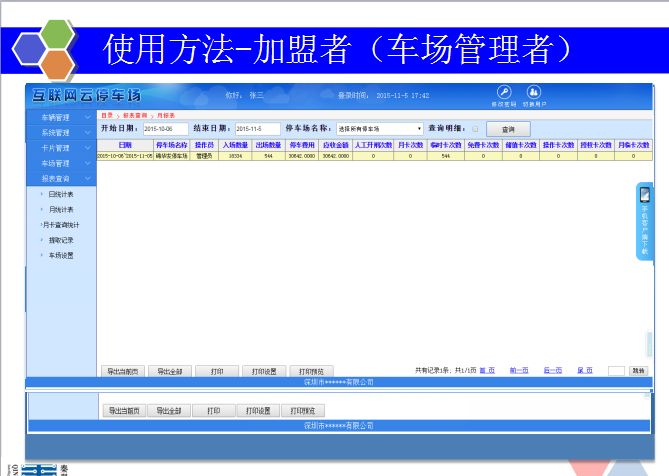The width and height of the screenshot is (669, 476).
Task: Open the 手机客户端下载 side tab
Action: (645, 221)
